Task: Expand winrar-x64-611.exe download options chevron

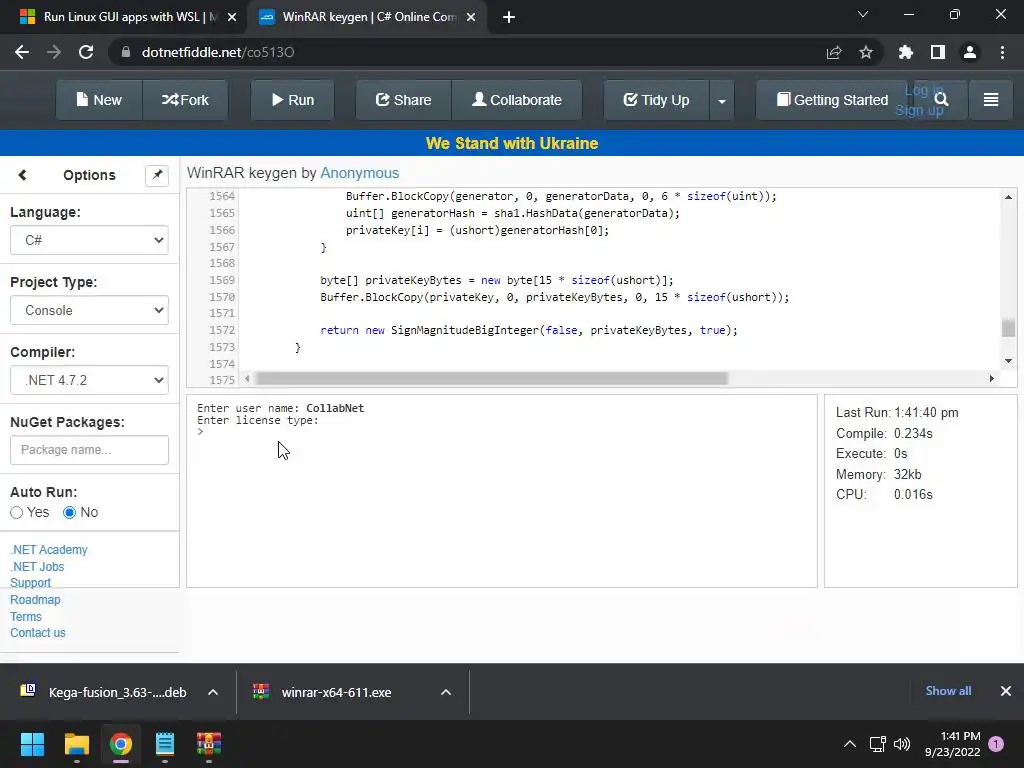Action: pos(446,692)
